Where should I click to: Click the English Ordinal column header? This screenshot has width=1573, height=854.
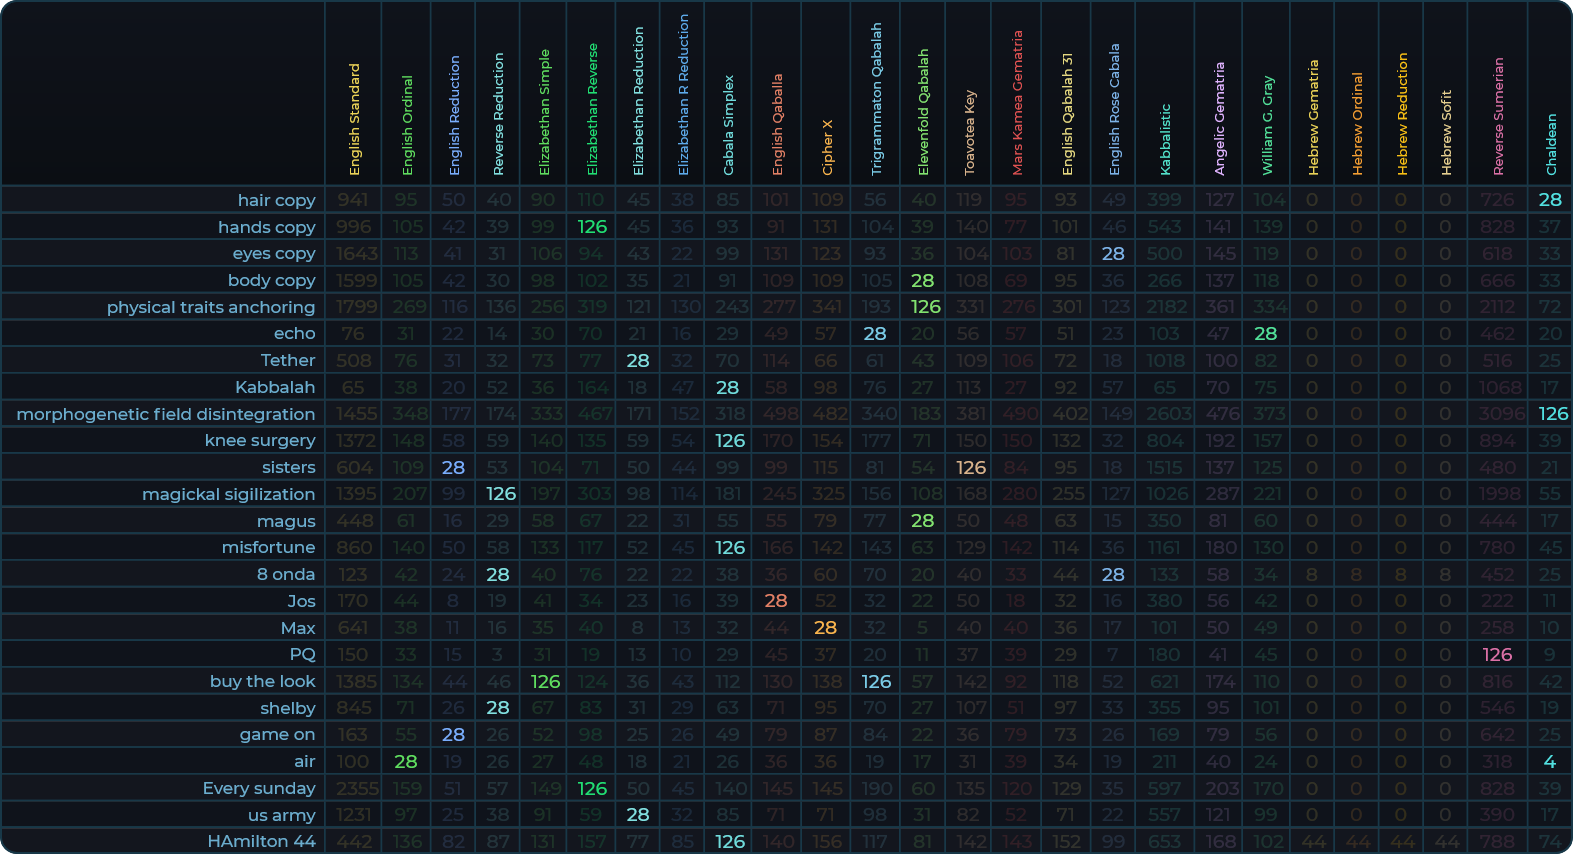pos(407,125)
